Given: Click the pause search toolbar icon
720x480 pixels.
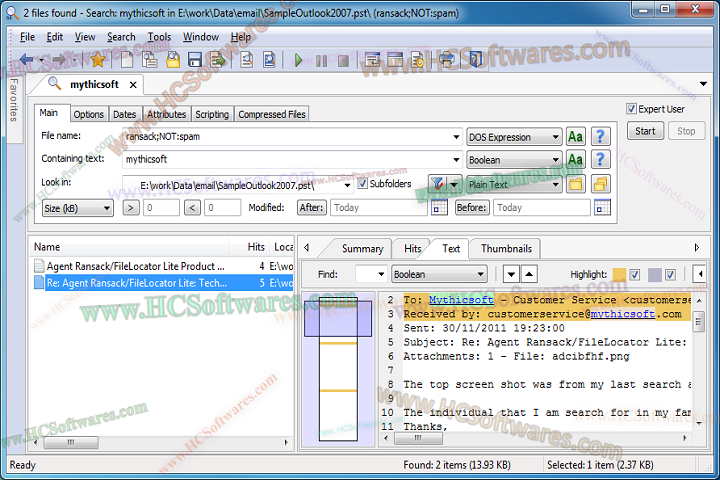Looking at the screenshot, I should click(321, 60).
